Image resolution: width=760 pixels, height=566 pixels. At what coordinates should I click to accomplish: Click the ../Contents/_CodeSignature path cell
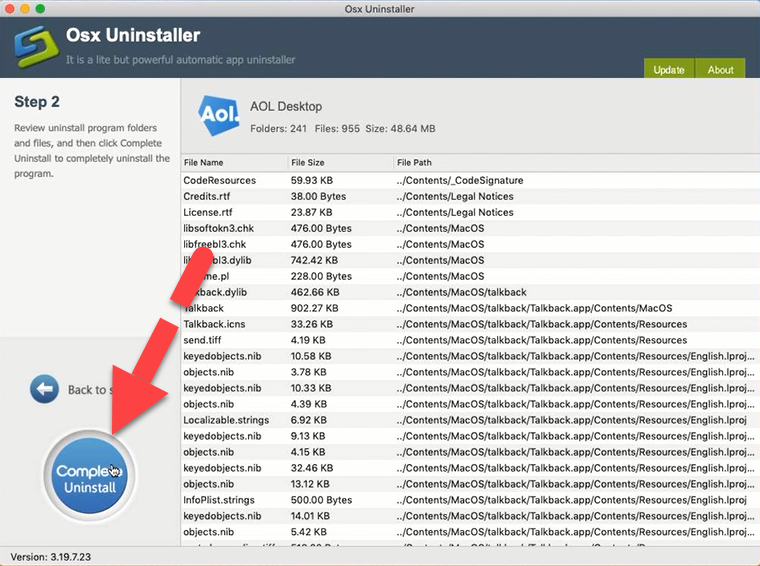[460, 180]
